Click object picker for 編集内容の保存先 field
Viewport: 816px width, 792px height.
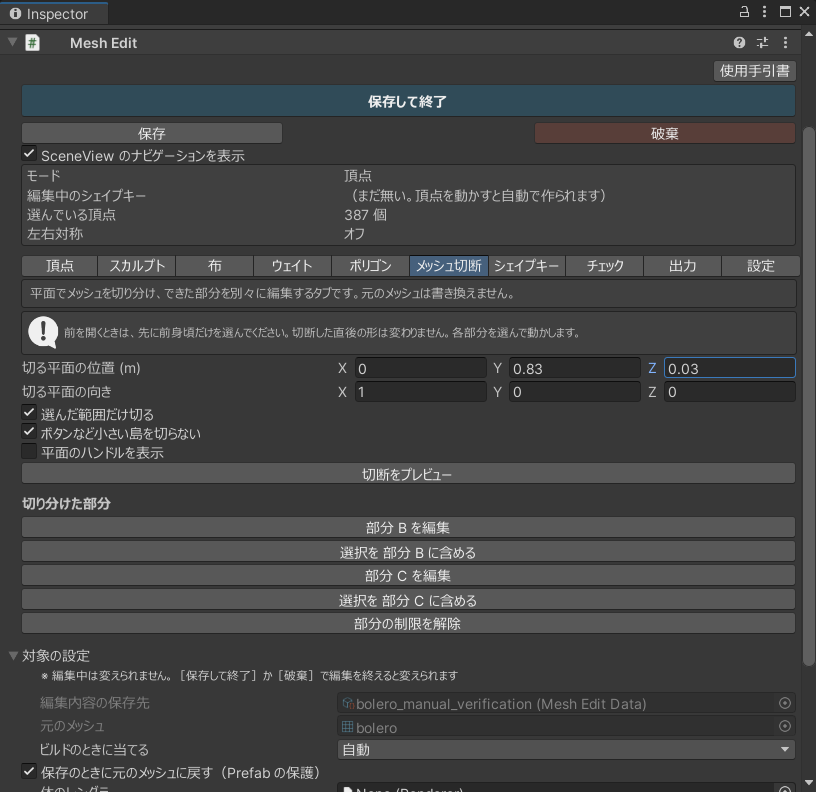coord(785,704)
